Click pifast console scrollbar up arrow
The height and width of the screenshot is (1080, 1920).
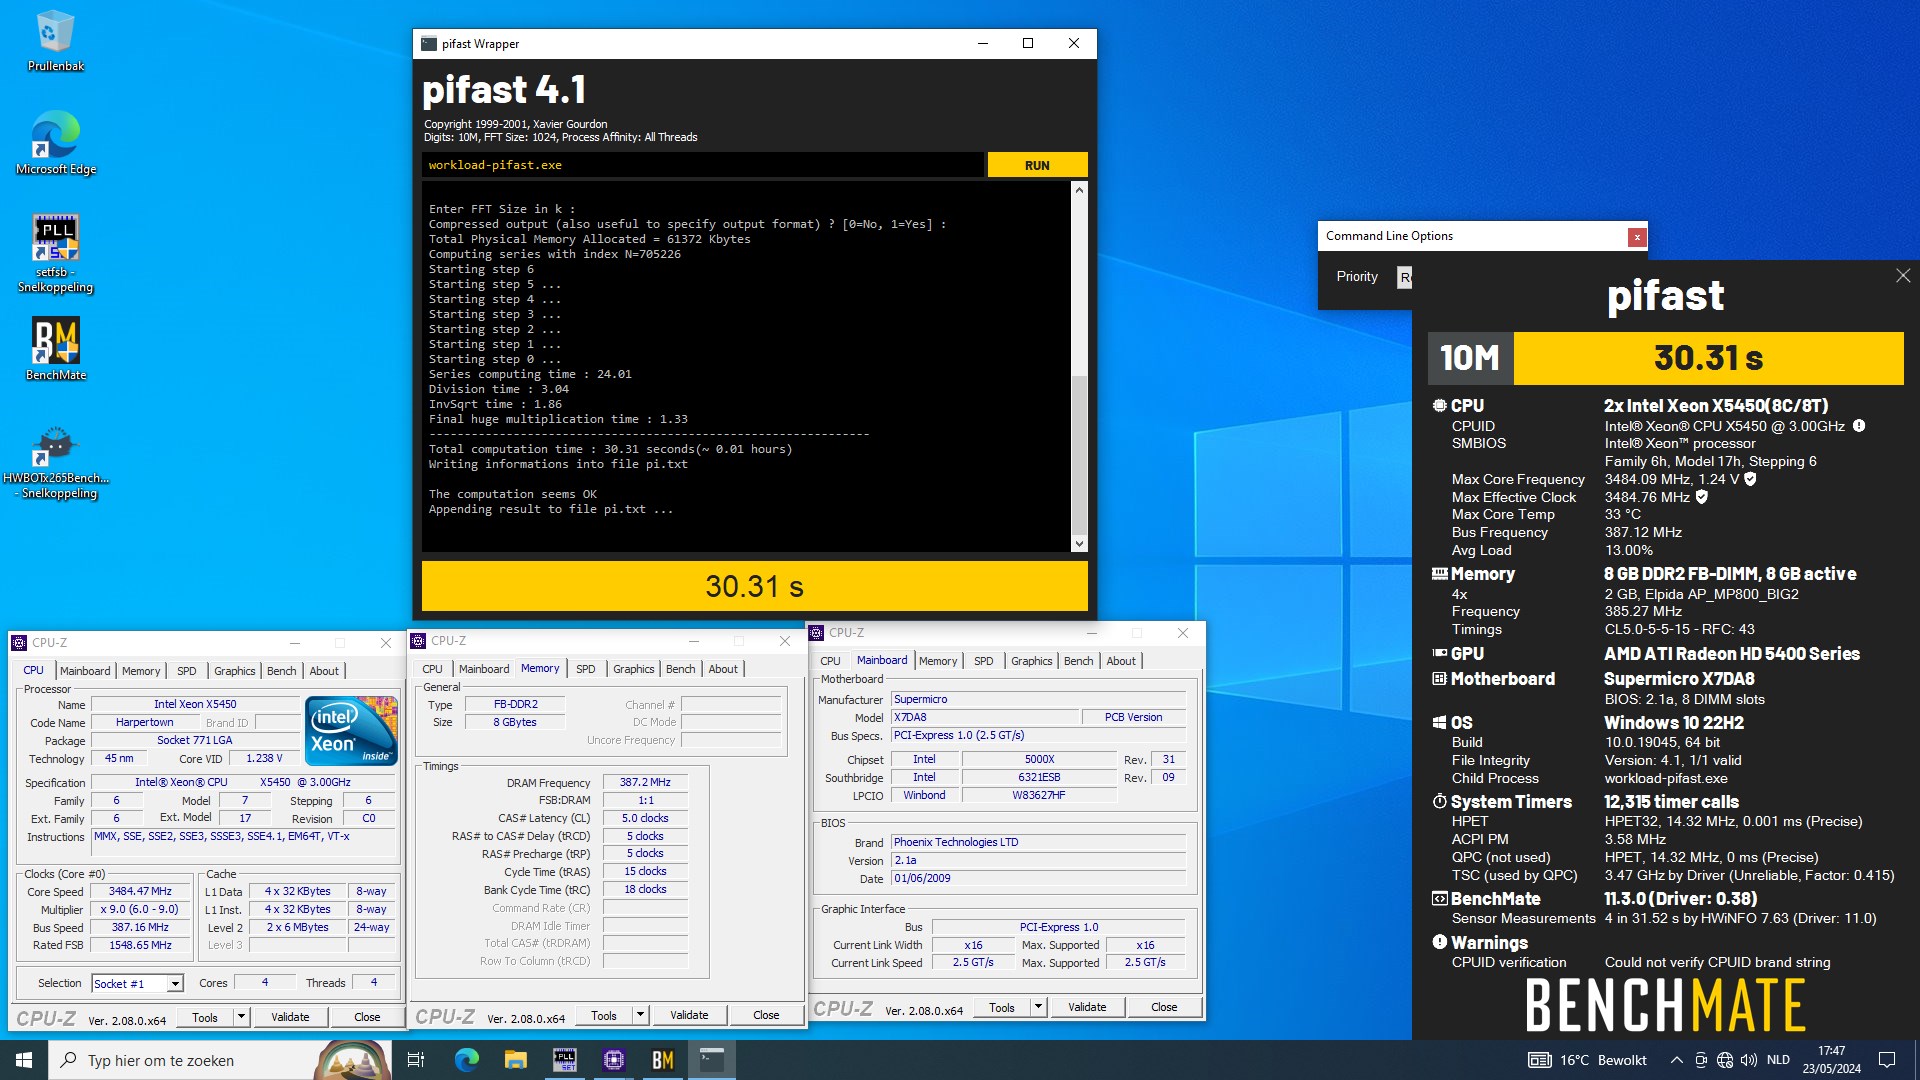(x=1079, y=190)
